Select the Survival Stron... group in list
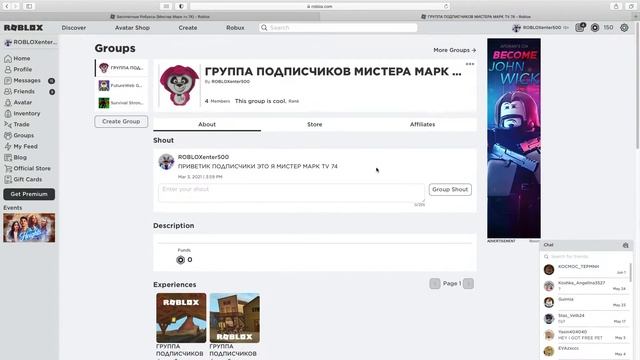Viewport: 640px width, 360px height. (x=121, y=103)
